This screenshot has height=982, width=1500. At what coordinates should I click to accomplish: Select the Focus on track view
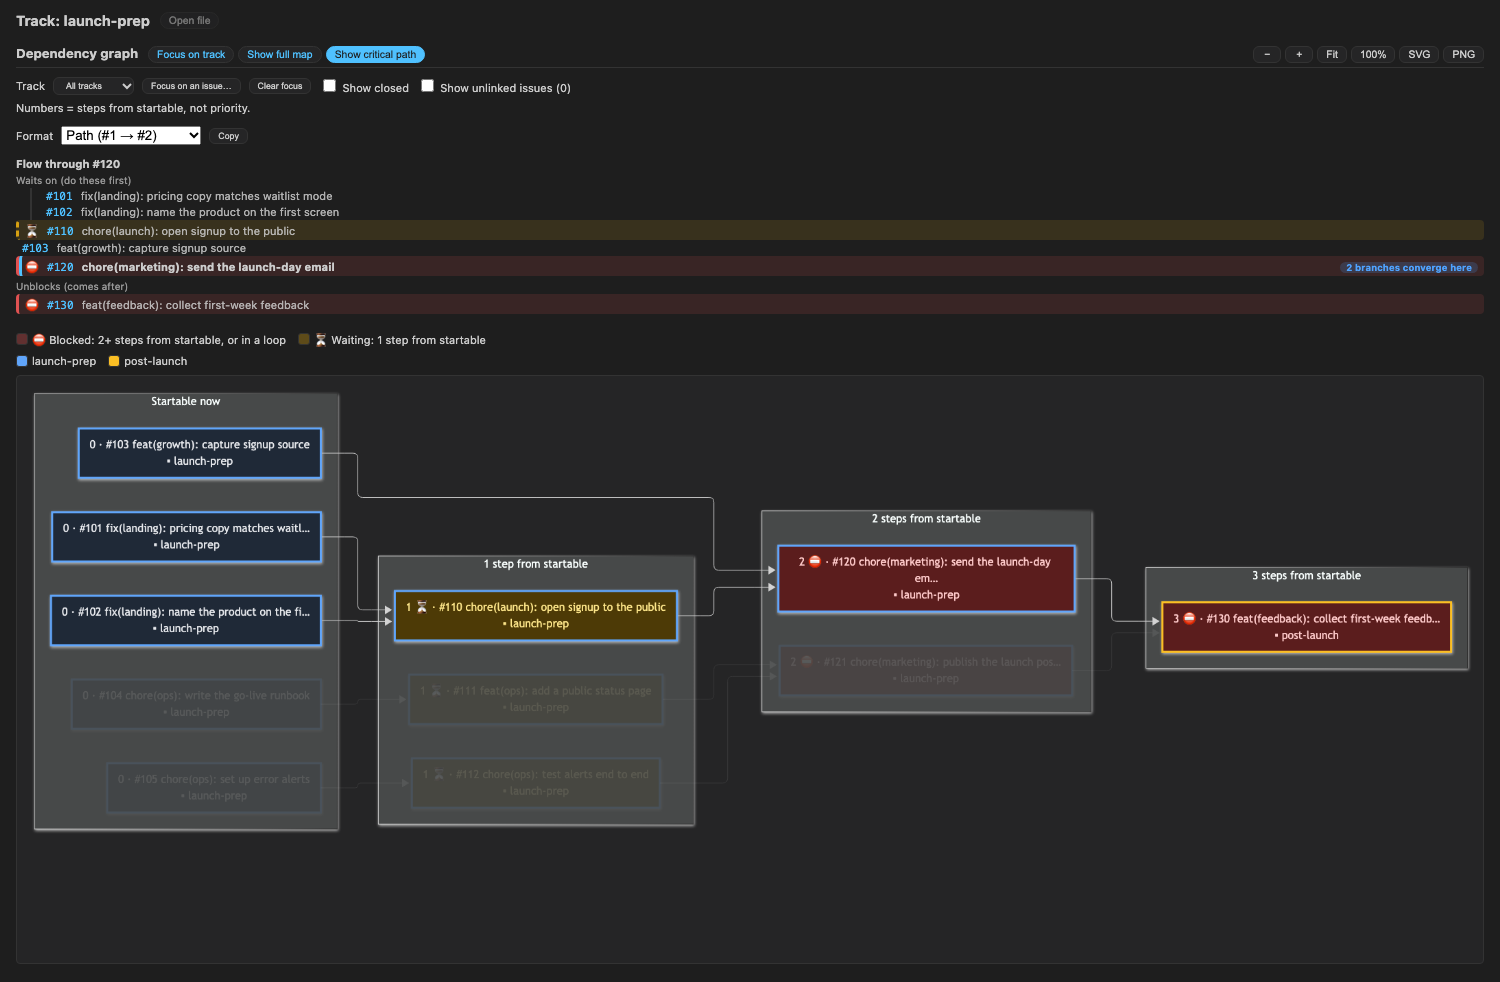pyautogui.click(x=191, y=54)
